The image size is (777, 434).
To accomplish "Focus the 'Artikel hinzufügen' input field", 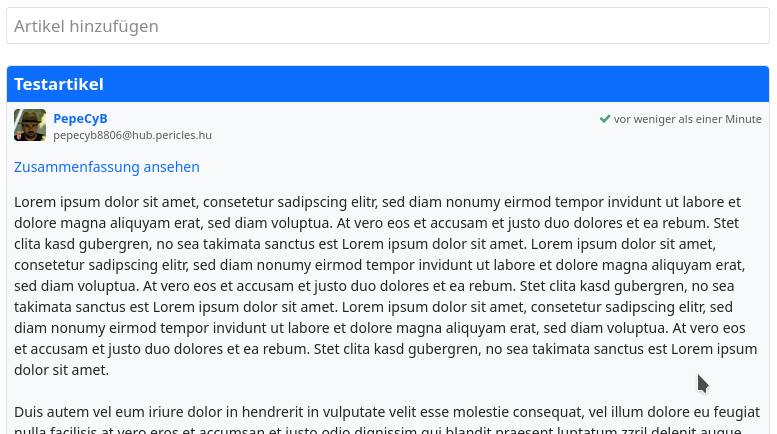I will click(388, 26).
